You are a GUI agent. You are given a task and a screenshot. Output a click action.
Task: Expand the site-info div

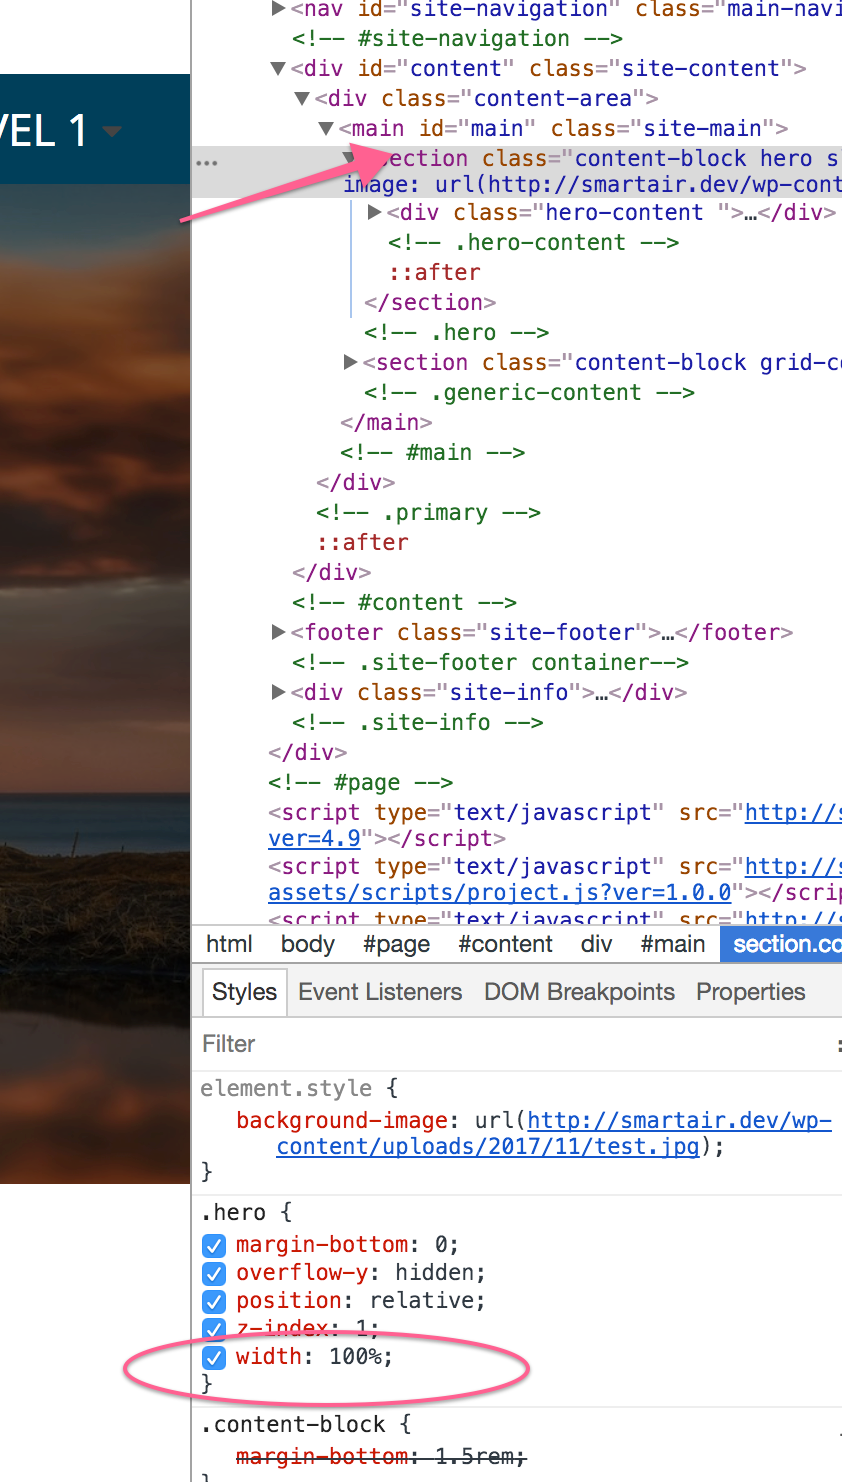tap(278, 692)
